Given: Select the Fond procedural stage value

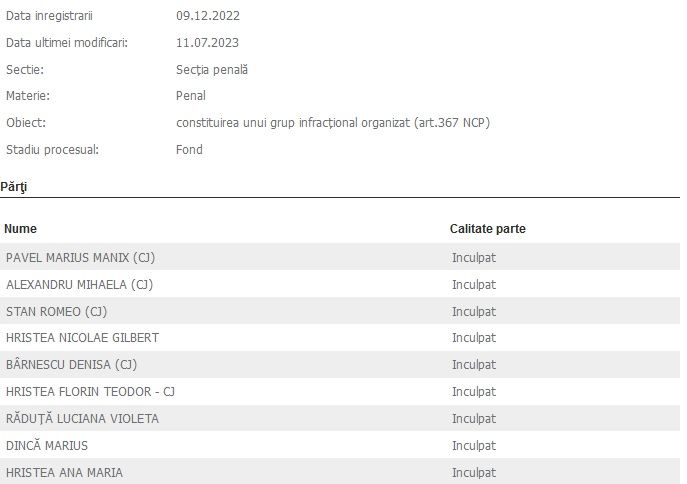Looking at the screenshot, I should (189, 150).
